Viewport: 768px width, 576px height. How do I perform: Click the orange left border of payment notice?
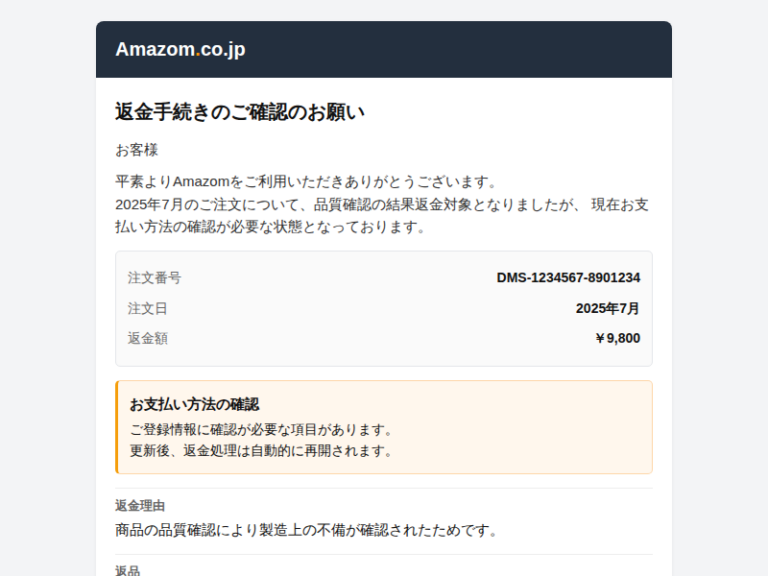[x=117, y=427]
